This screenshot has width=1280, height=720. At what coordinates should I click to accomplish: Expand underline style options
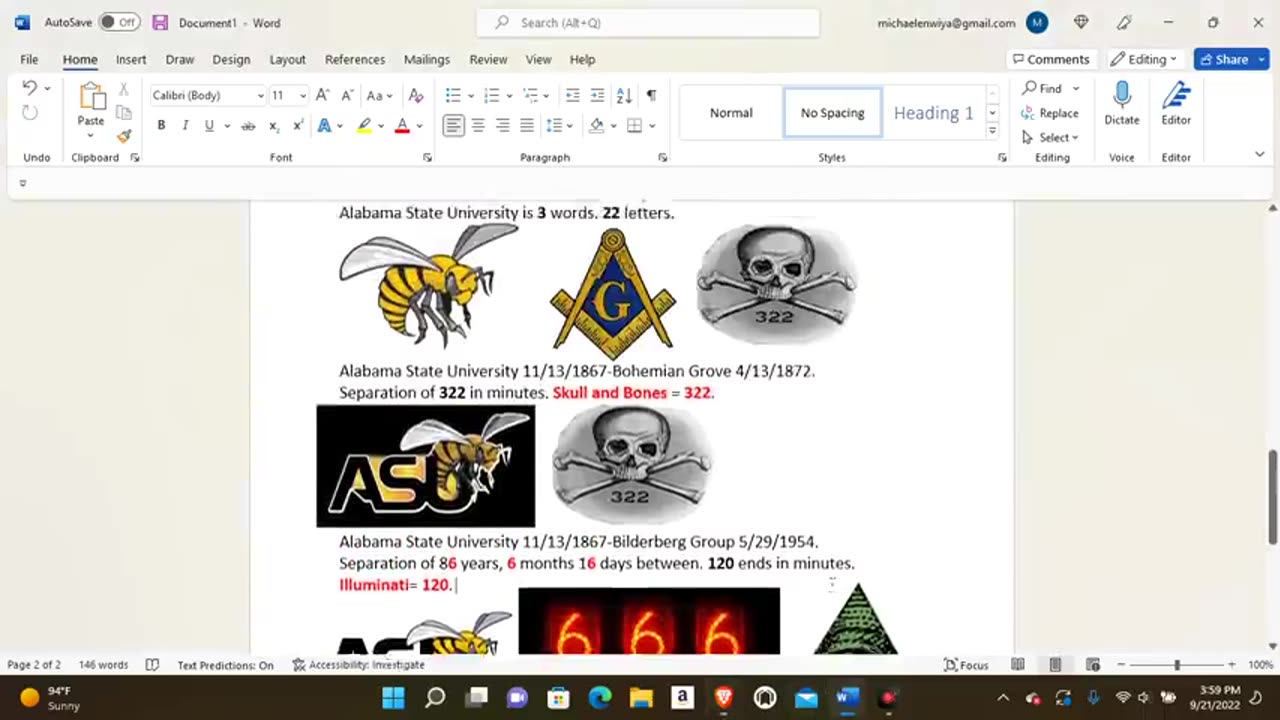pos(227,125)
